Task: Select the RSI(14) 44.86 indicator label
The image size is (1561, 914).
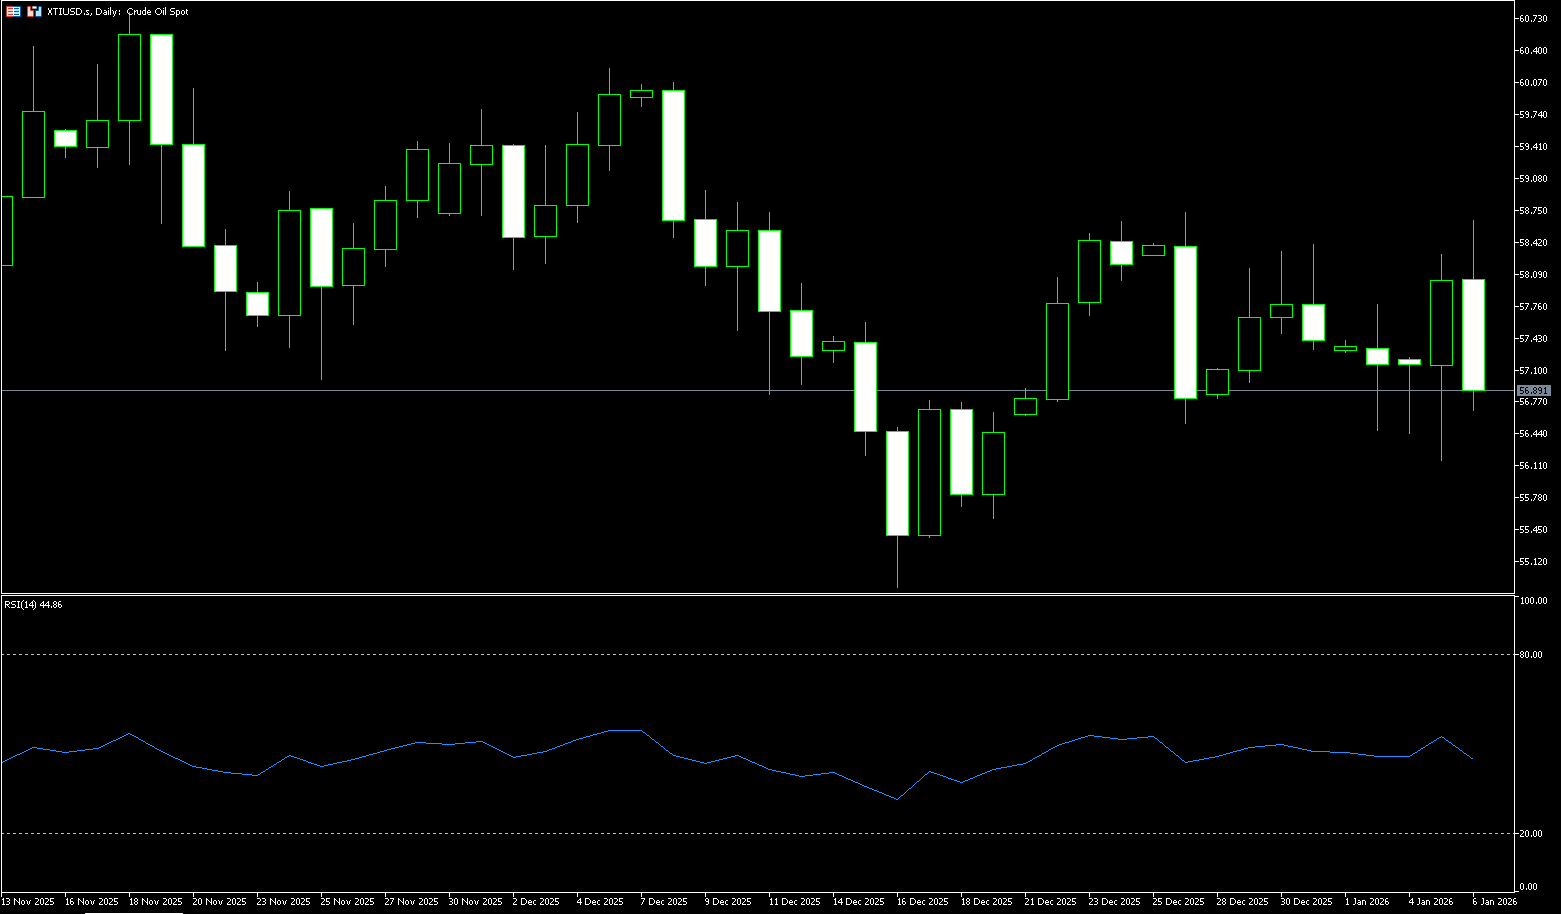Action: pos(33,605)
